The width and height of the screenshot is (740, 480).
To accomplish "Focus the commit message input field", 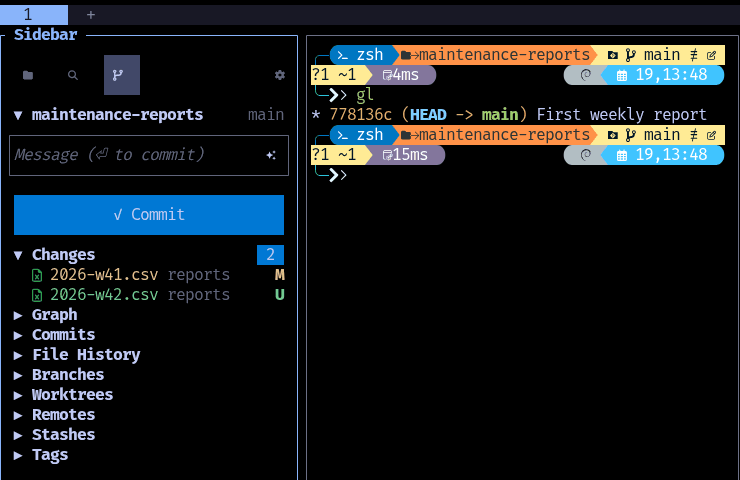I will tap(149, 155).
